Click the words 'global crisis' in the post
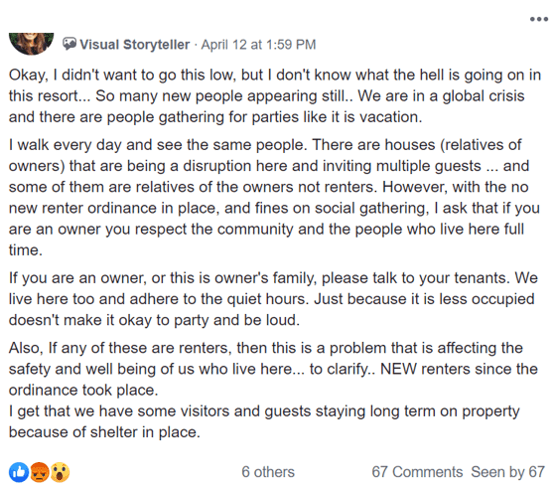 (x=483, y=96)
